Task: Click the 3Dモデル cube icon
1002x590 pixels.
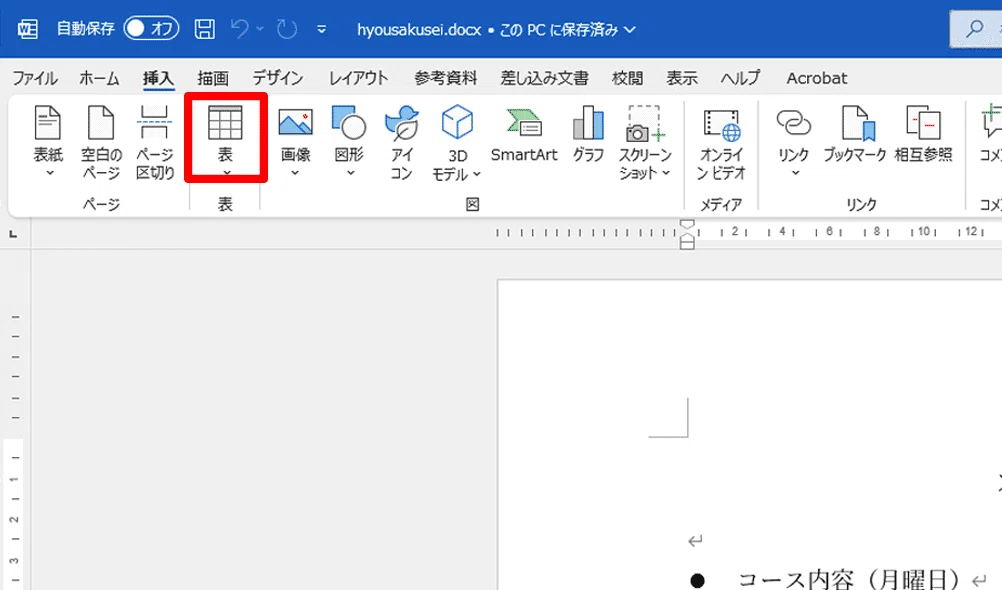Action: (x=458, y=122)
